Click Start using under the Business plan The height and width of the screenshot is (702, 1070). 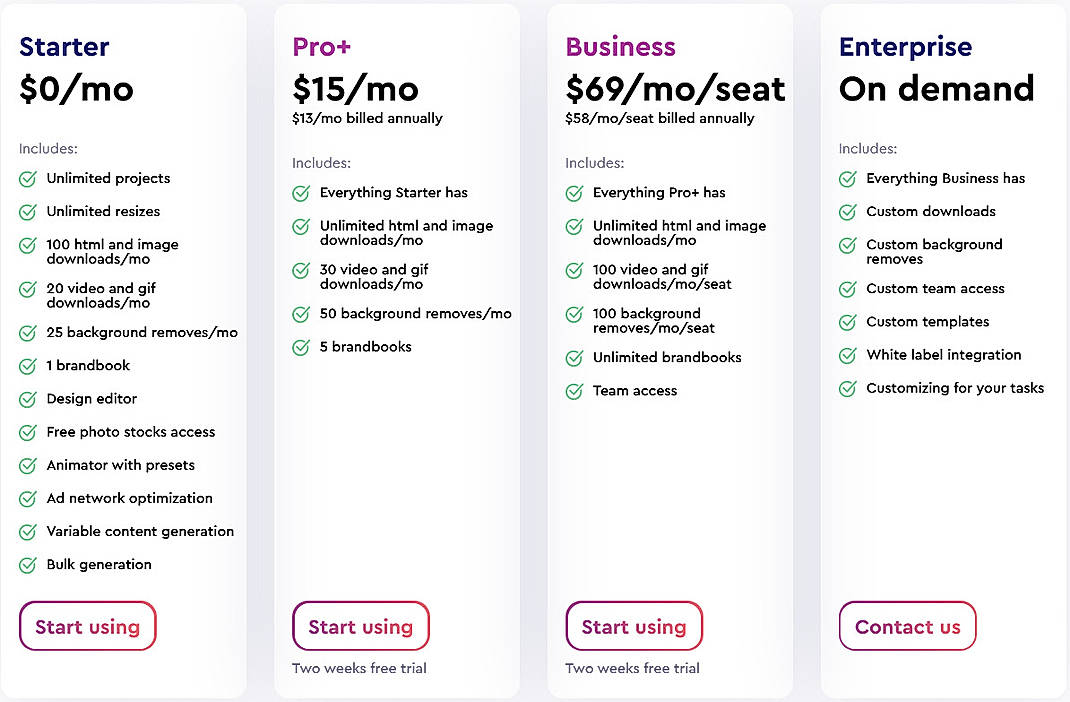pyautogui.click(x=634, y=626)
